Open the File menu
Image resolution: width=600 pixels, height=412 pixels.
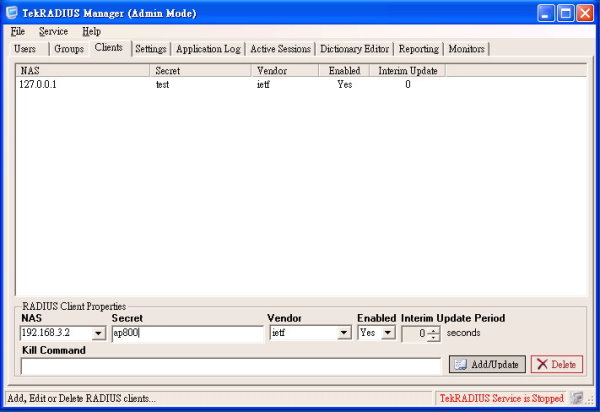pos(18,31)
